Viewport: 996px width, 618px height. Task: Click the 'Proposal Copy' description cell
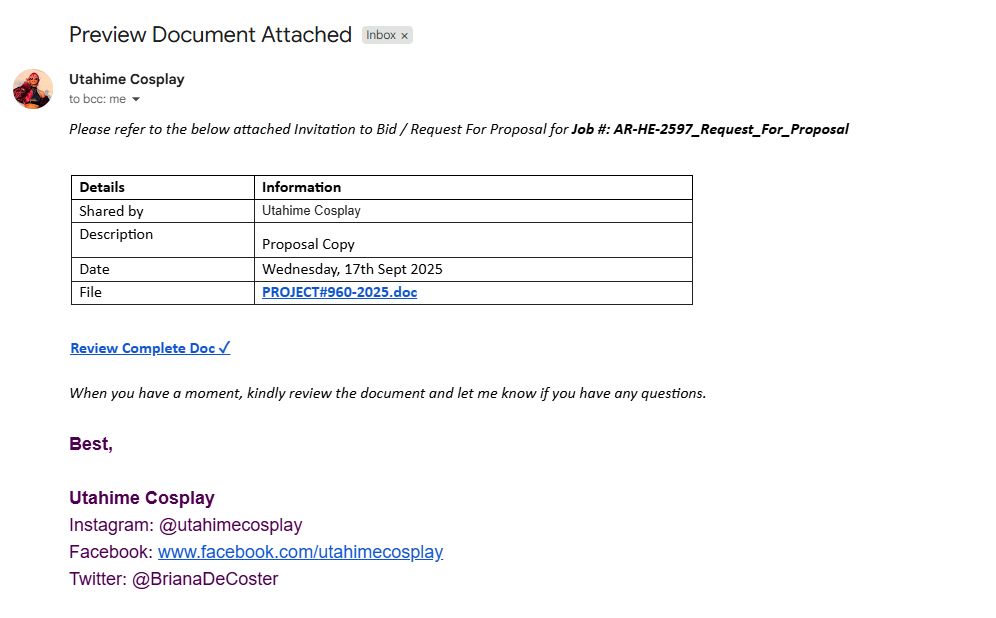[x=473, y=240]
